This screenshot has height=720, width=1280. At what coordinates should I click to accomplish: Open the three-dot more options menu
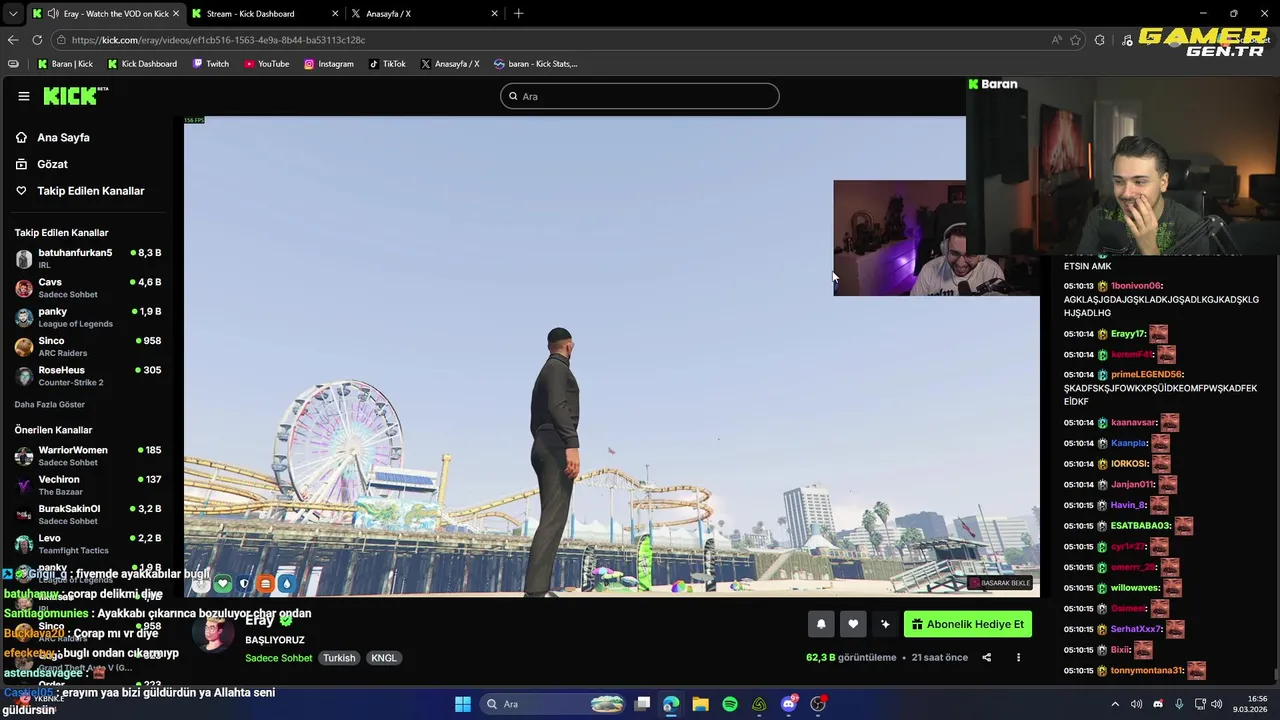tap(1018, 657)
